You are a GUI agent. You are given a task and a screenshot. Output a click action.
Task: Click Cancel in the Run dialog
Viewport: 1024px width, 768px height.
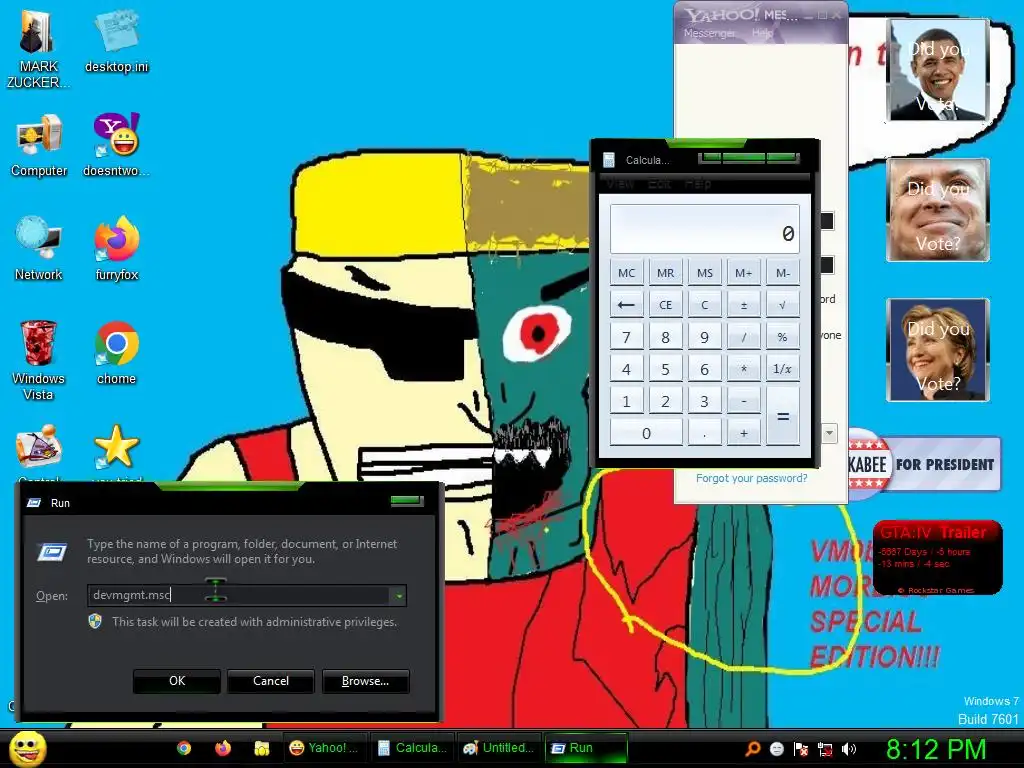tap(271, 681)
